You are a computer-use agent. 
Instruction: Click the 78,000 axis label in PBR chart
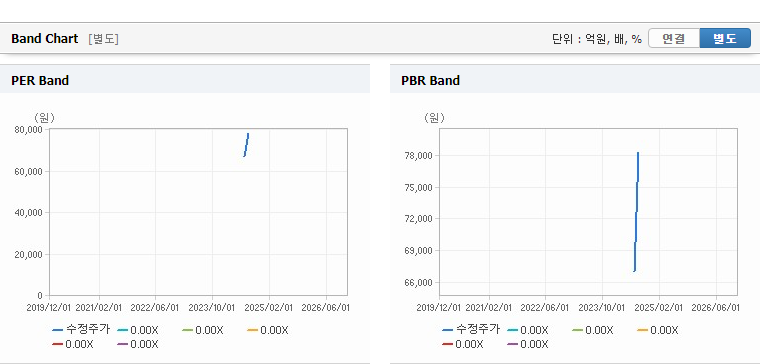[420, 156]
